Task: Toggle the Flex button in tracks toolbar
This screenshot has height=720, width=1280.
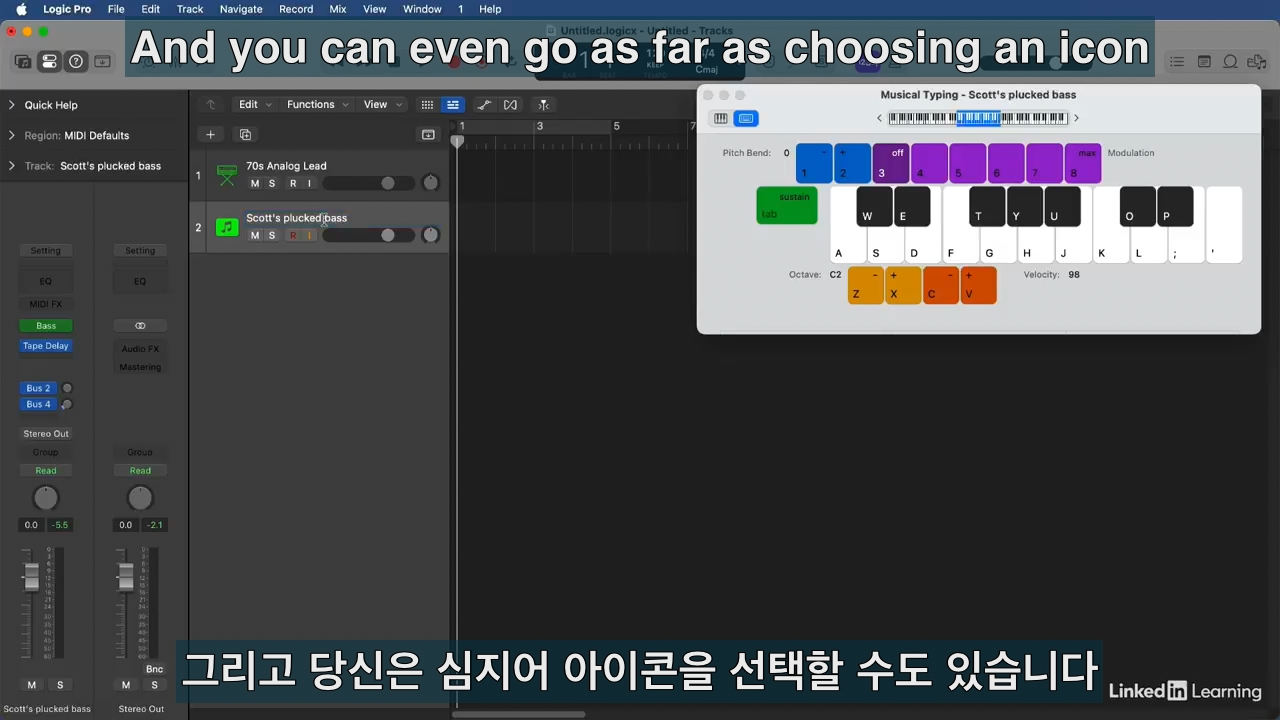Action: [x=510, y=105]
